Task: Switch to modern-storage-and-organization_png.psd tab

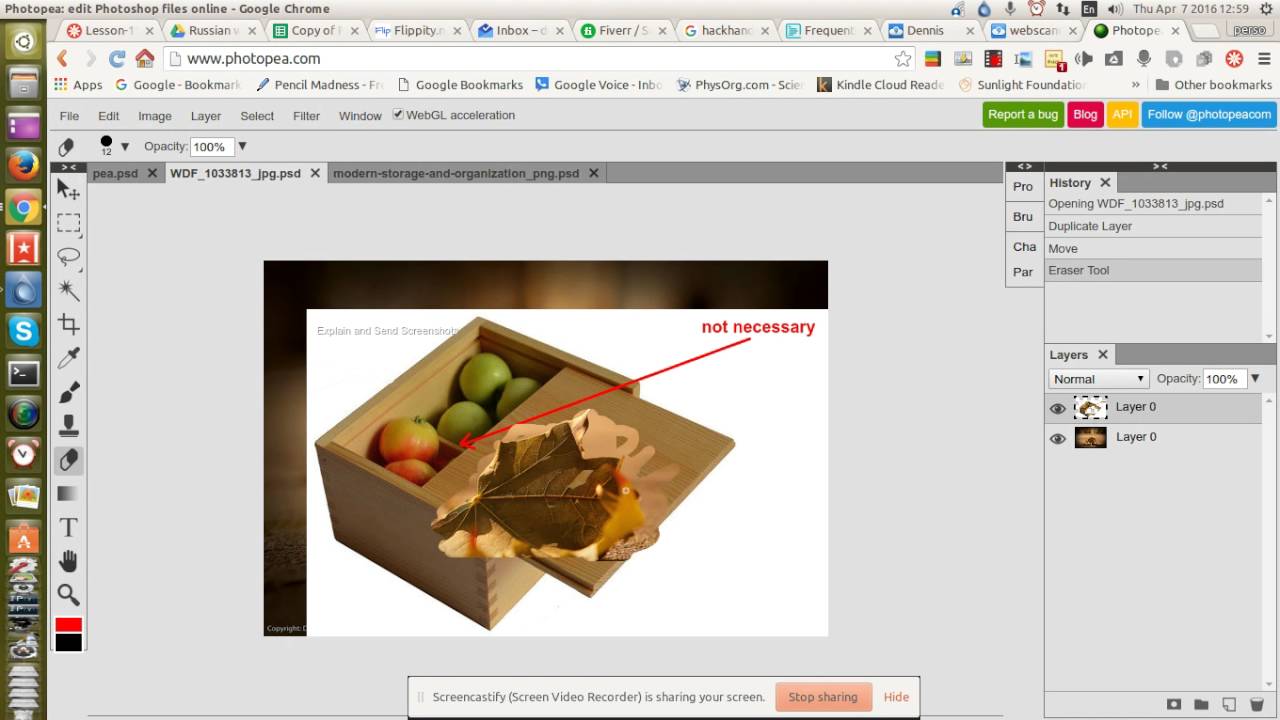Action: (x=456, y=173)
